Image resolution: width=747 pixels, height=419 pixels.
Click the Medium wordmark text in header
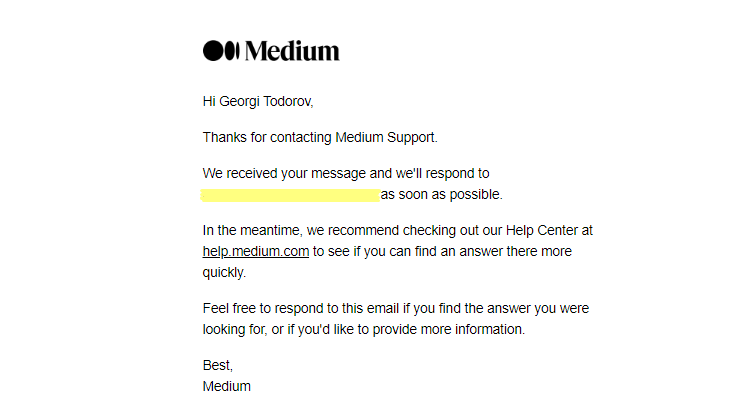coord(292,50)
